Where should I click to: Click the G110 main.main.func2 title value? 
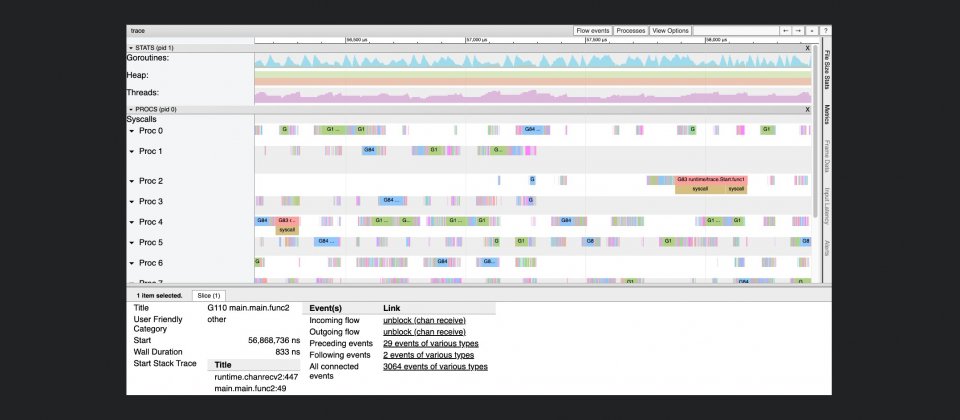point(249,308)
